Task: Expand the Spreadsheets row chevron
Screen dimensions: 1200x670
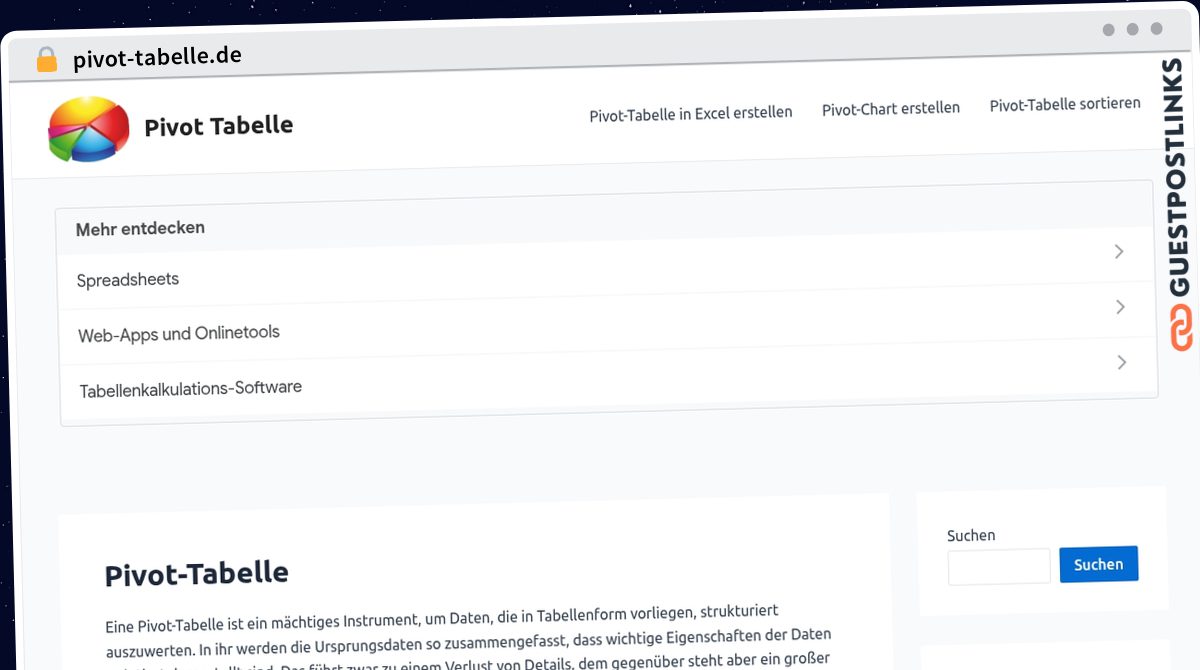Action: [x=1119, y=251]
